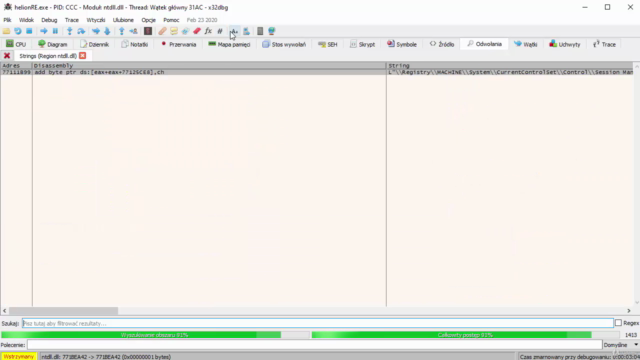
Task: Open the Widok menu
Action: tap(26, 20)
